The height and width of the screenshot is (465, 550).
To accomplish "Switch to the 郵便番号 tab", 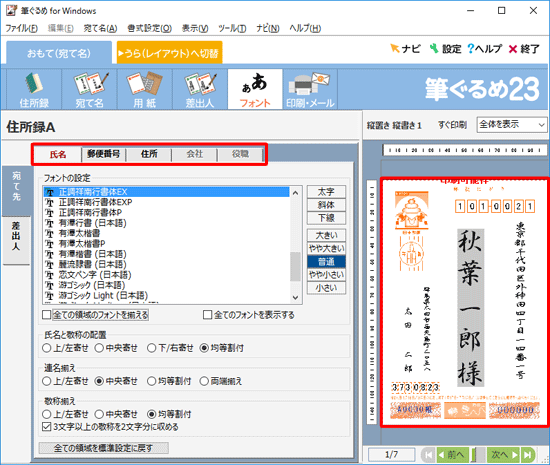I will (103, 154).
